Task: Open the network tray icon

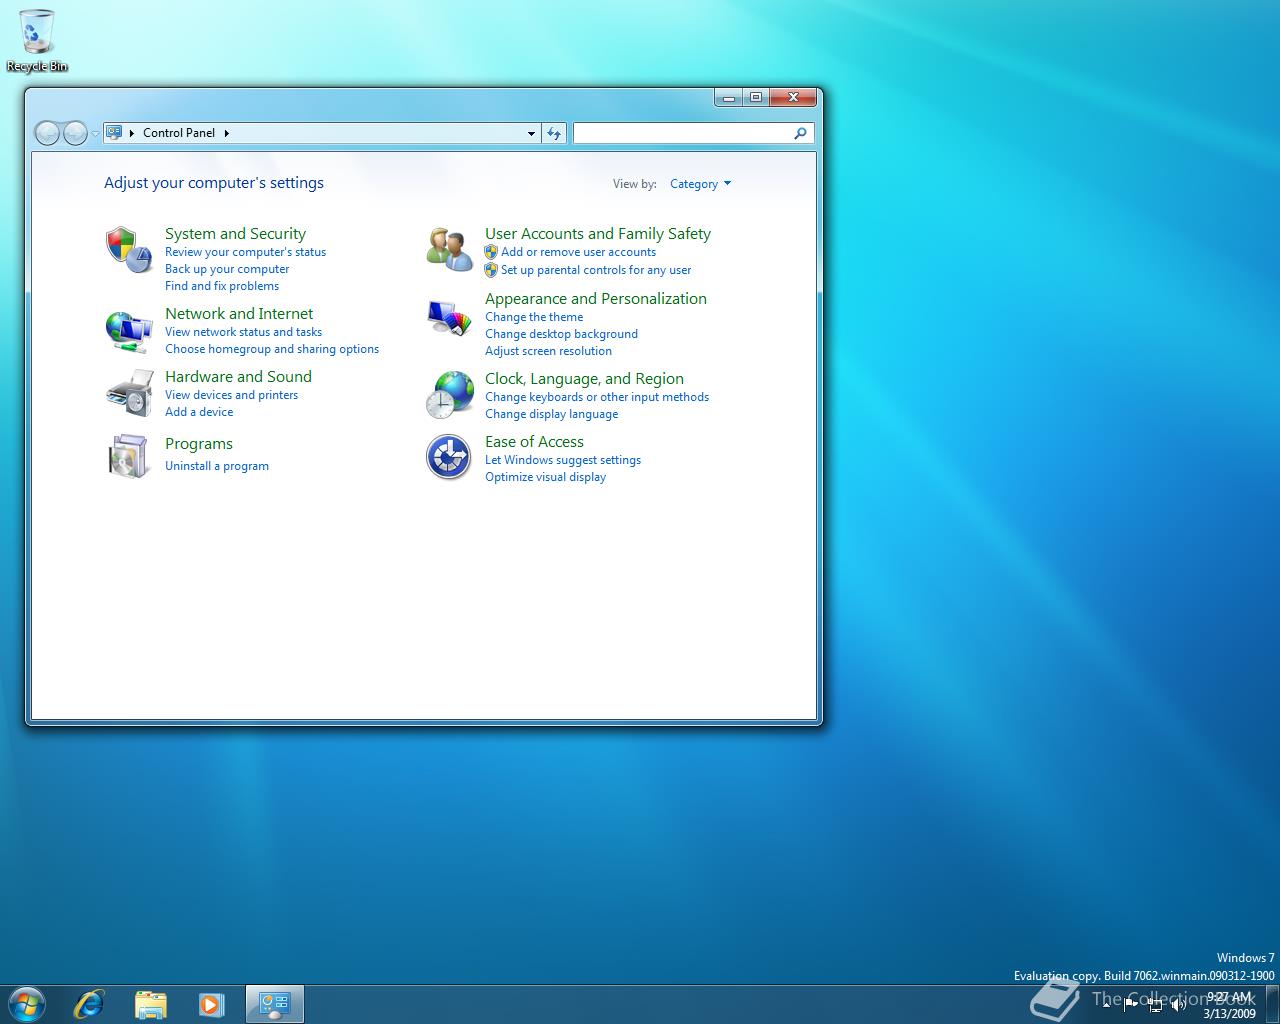Action: tap(1155, 1004)
